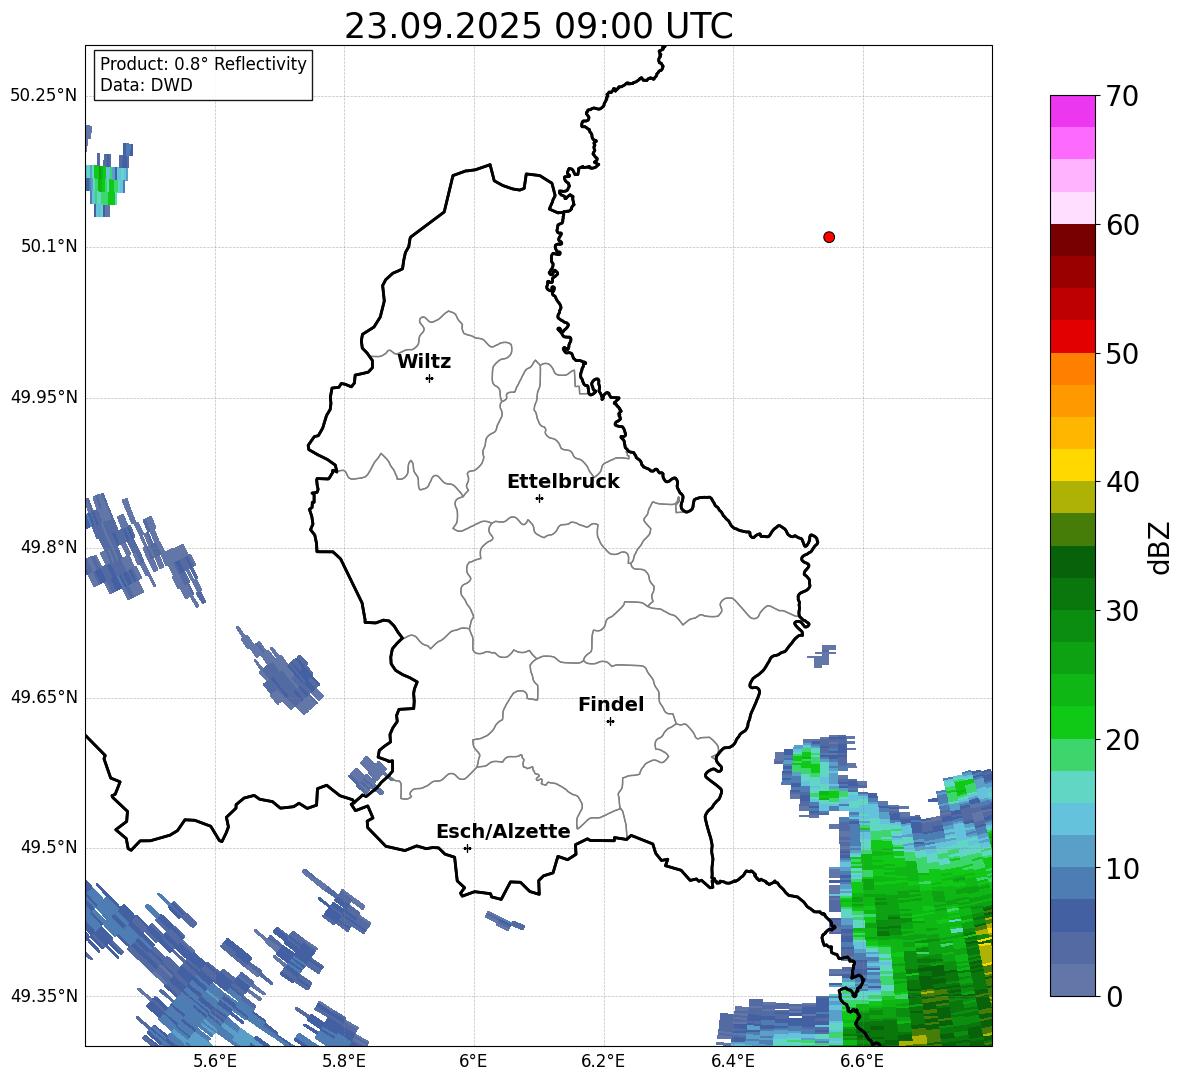Click the 6.2°E longitude label
The height and width of the screenshot is (1081, 1184).
click(x=603, y=1061)
